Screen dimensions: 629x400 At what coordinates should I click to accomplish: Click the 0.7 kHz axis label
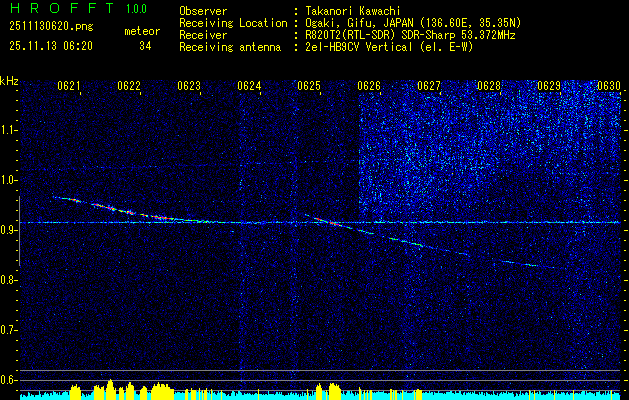(x=8, y=330)
